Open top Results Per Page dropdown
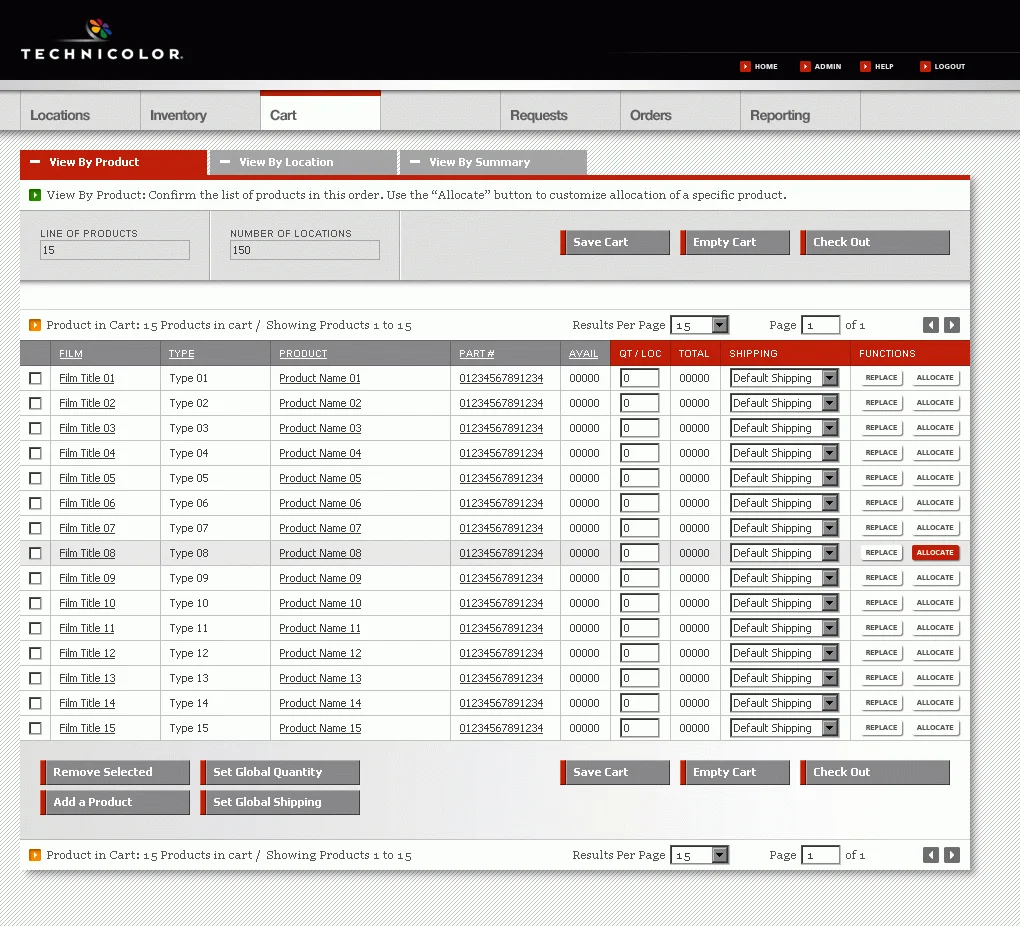The image size is (1020, 926). click(x=699, y=325)
